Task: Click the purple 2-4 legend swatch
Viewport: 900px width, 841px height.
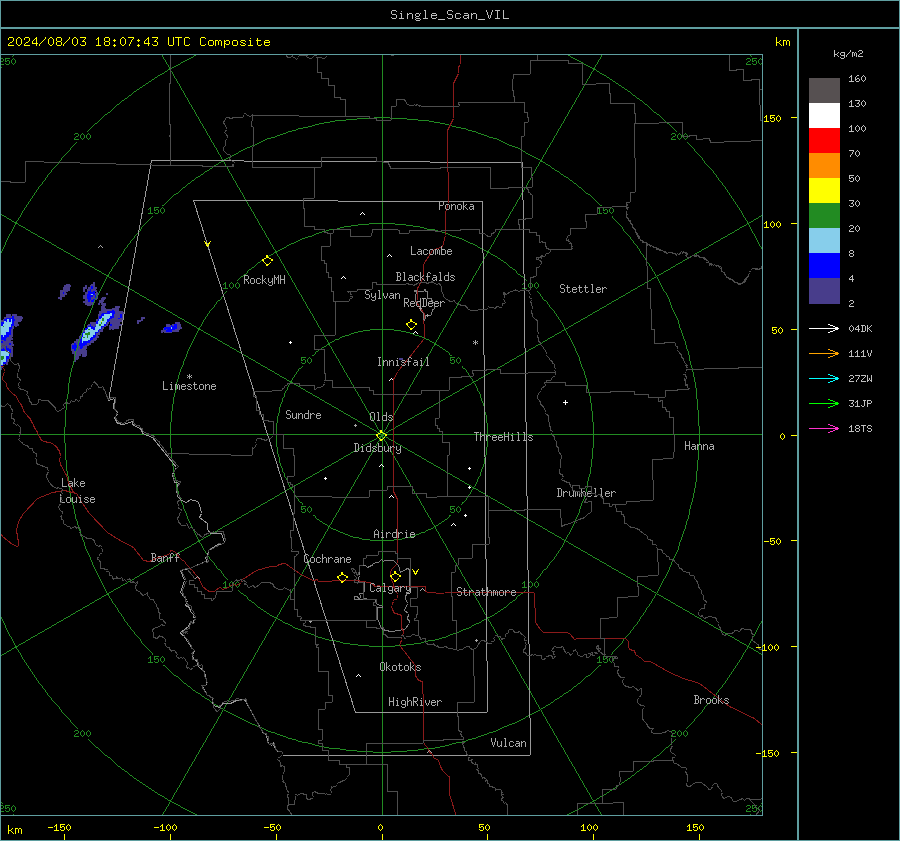Action: [x=824, y=291]
